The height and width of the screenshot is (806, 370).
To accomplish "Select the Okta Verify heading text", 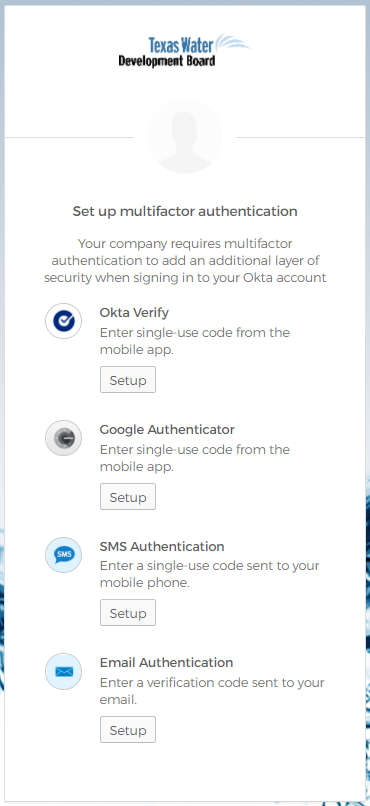I will pyautogui.click(x=134, y=313).
